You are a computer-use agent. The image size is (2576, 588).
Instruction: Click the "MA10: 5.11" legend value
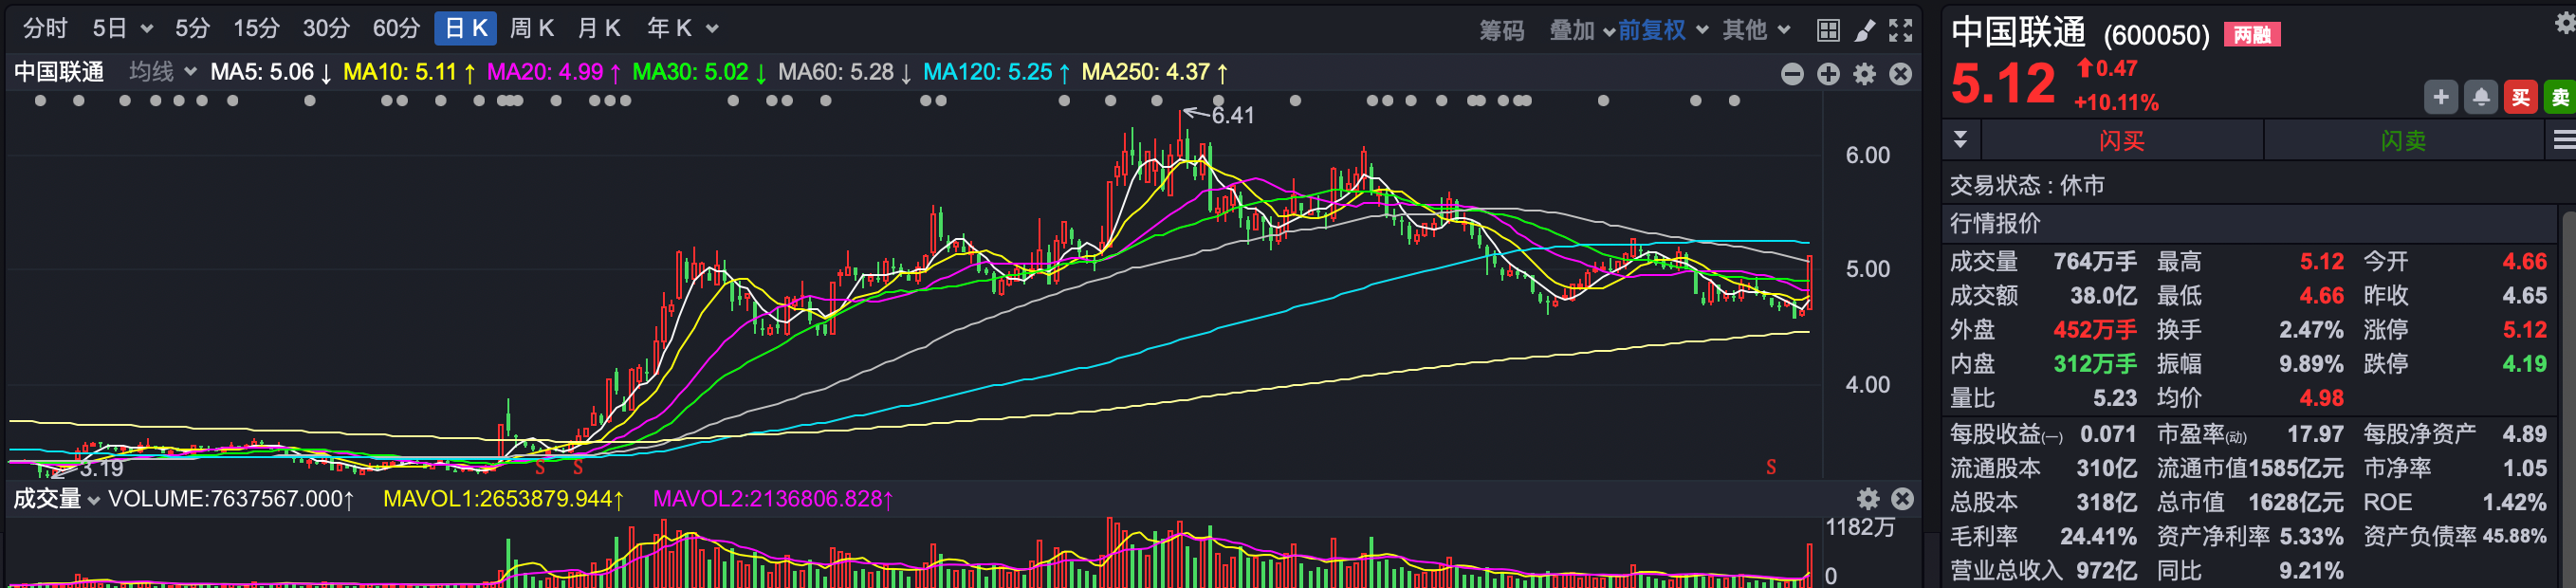(x=400, y=72)
